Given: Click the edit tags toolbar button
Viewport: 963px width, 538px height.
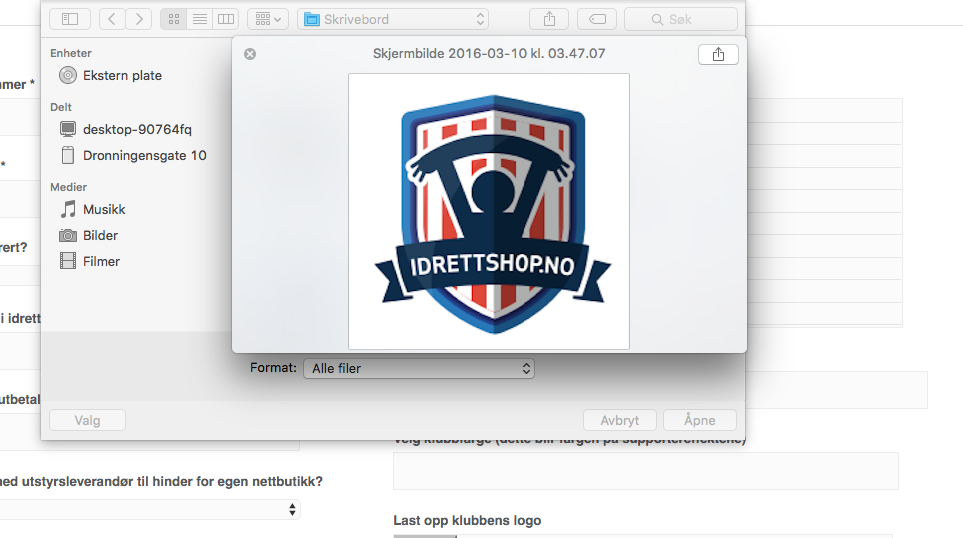Looking at the screenshot, I should tap(597, 19).
